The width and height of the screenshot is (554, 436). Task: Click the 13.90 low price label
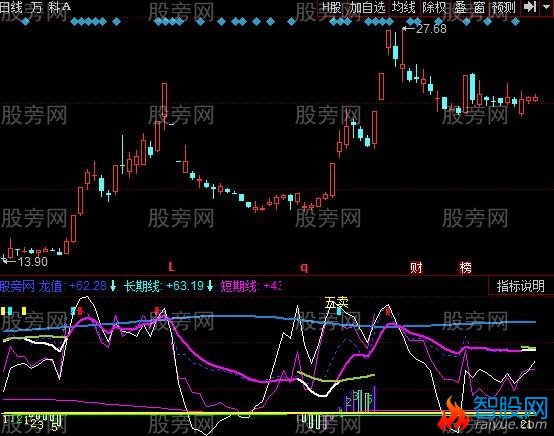33,262
